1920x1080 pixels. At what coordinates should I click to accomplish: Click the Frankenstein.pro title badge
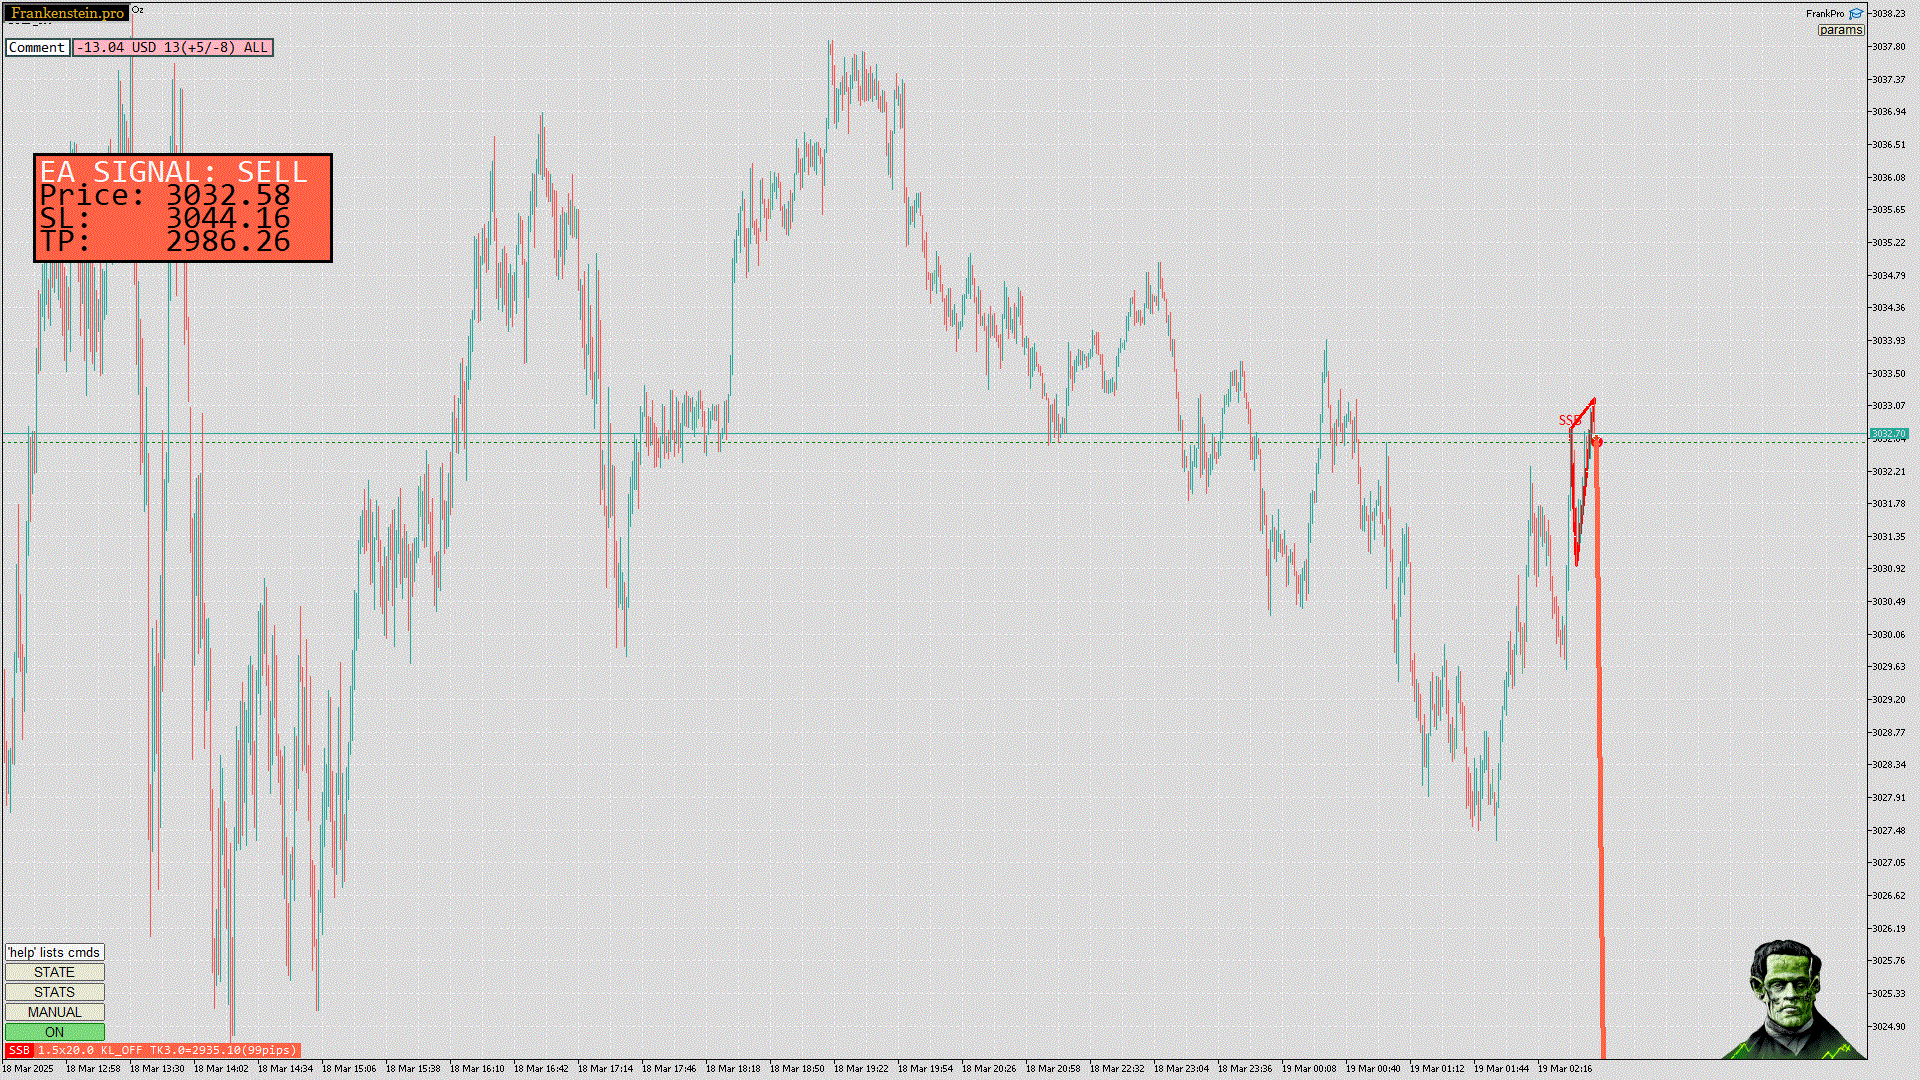pyautogui.click(x=67, y=13)
